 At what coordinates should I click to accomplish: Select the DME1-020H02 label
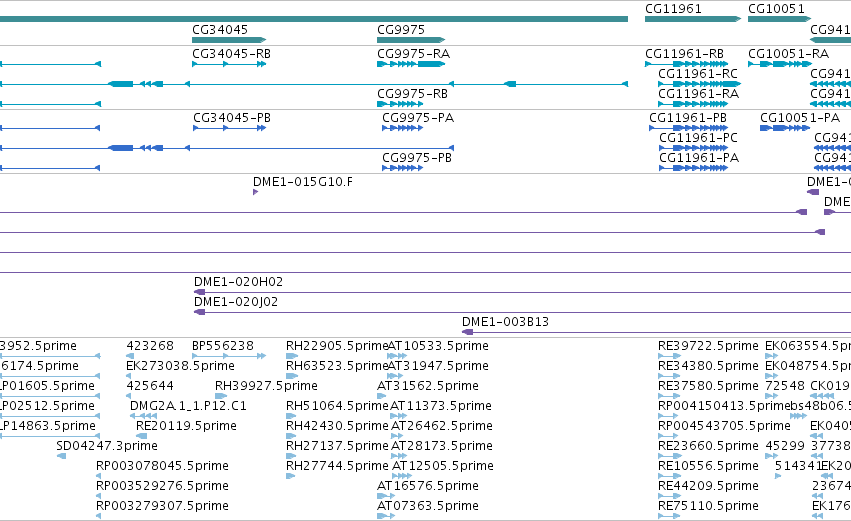click(238, 282)
